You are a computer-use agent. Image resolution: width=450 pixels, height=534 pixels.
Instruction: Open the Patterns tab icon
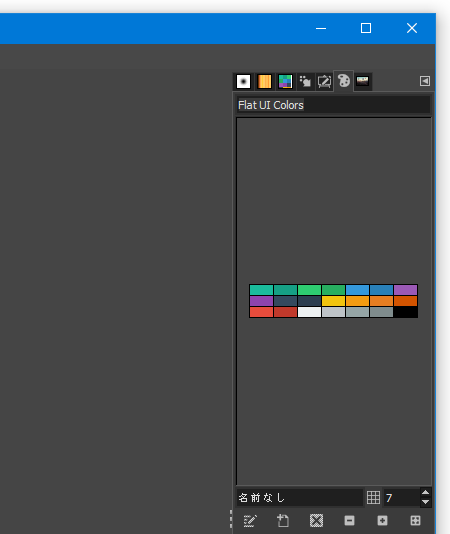[x=285, y=81]
